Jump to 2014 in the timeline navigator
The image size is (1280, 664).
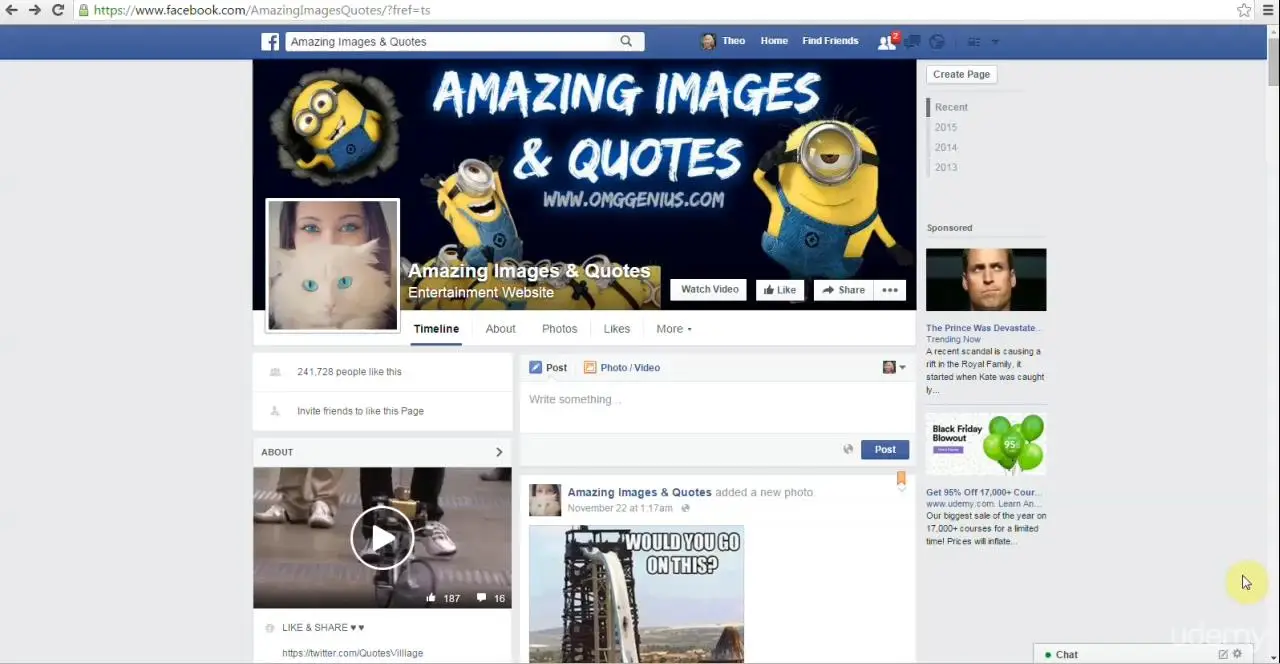coord(946,147)
